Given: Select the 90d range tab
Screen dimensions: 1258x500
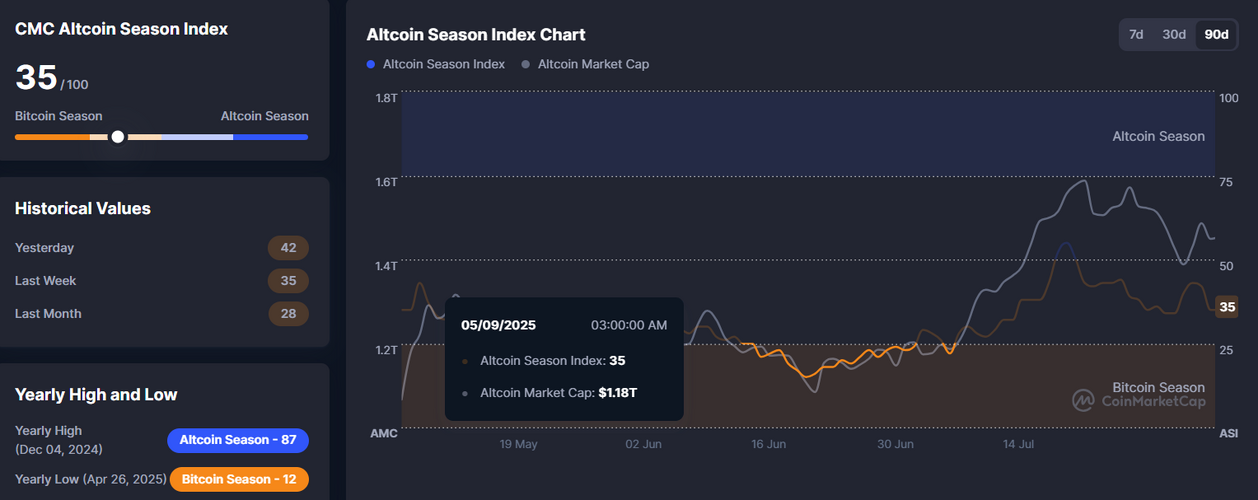Looking at the screenshot, I should 1216,34.
